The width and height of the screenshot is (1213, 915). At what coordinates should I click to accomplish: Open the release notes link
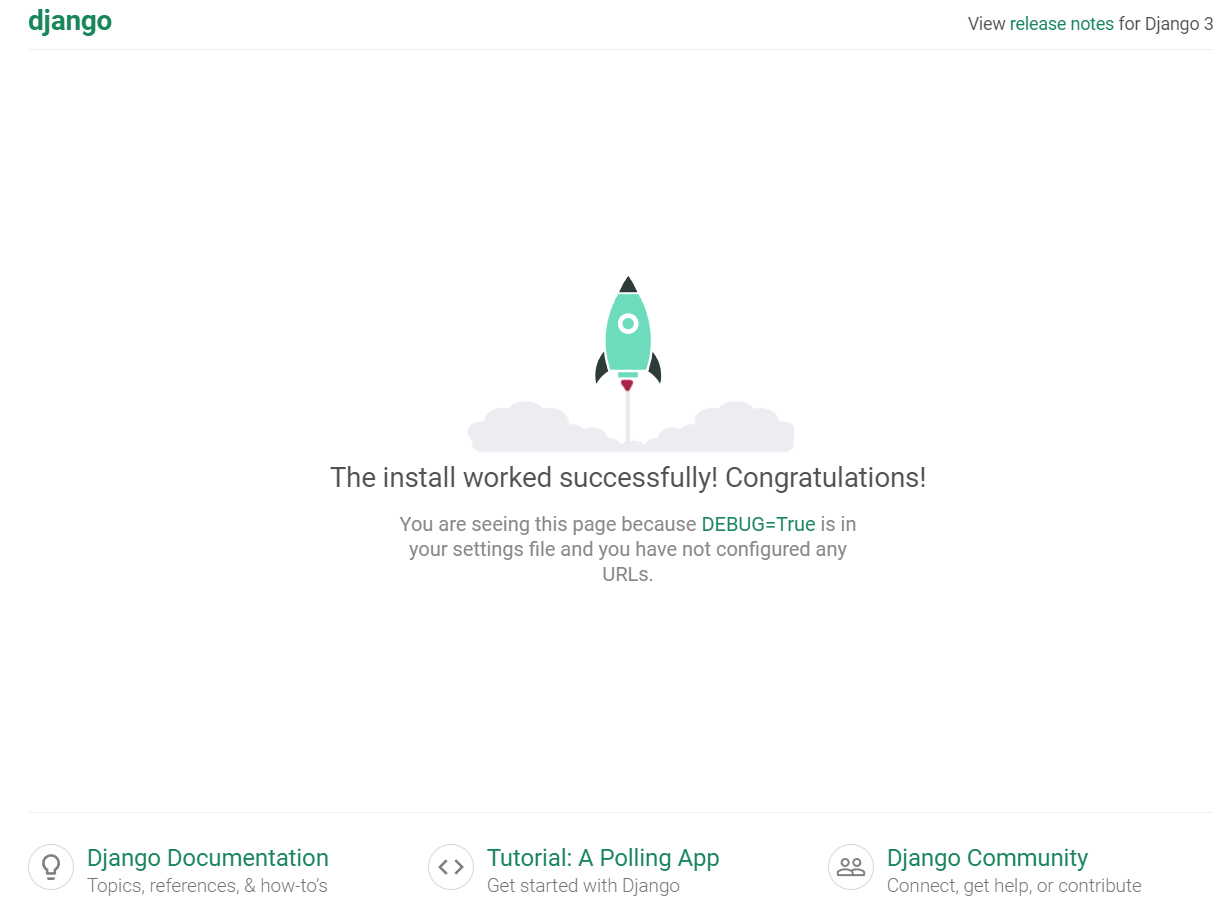[x=1061, y=24]
